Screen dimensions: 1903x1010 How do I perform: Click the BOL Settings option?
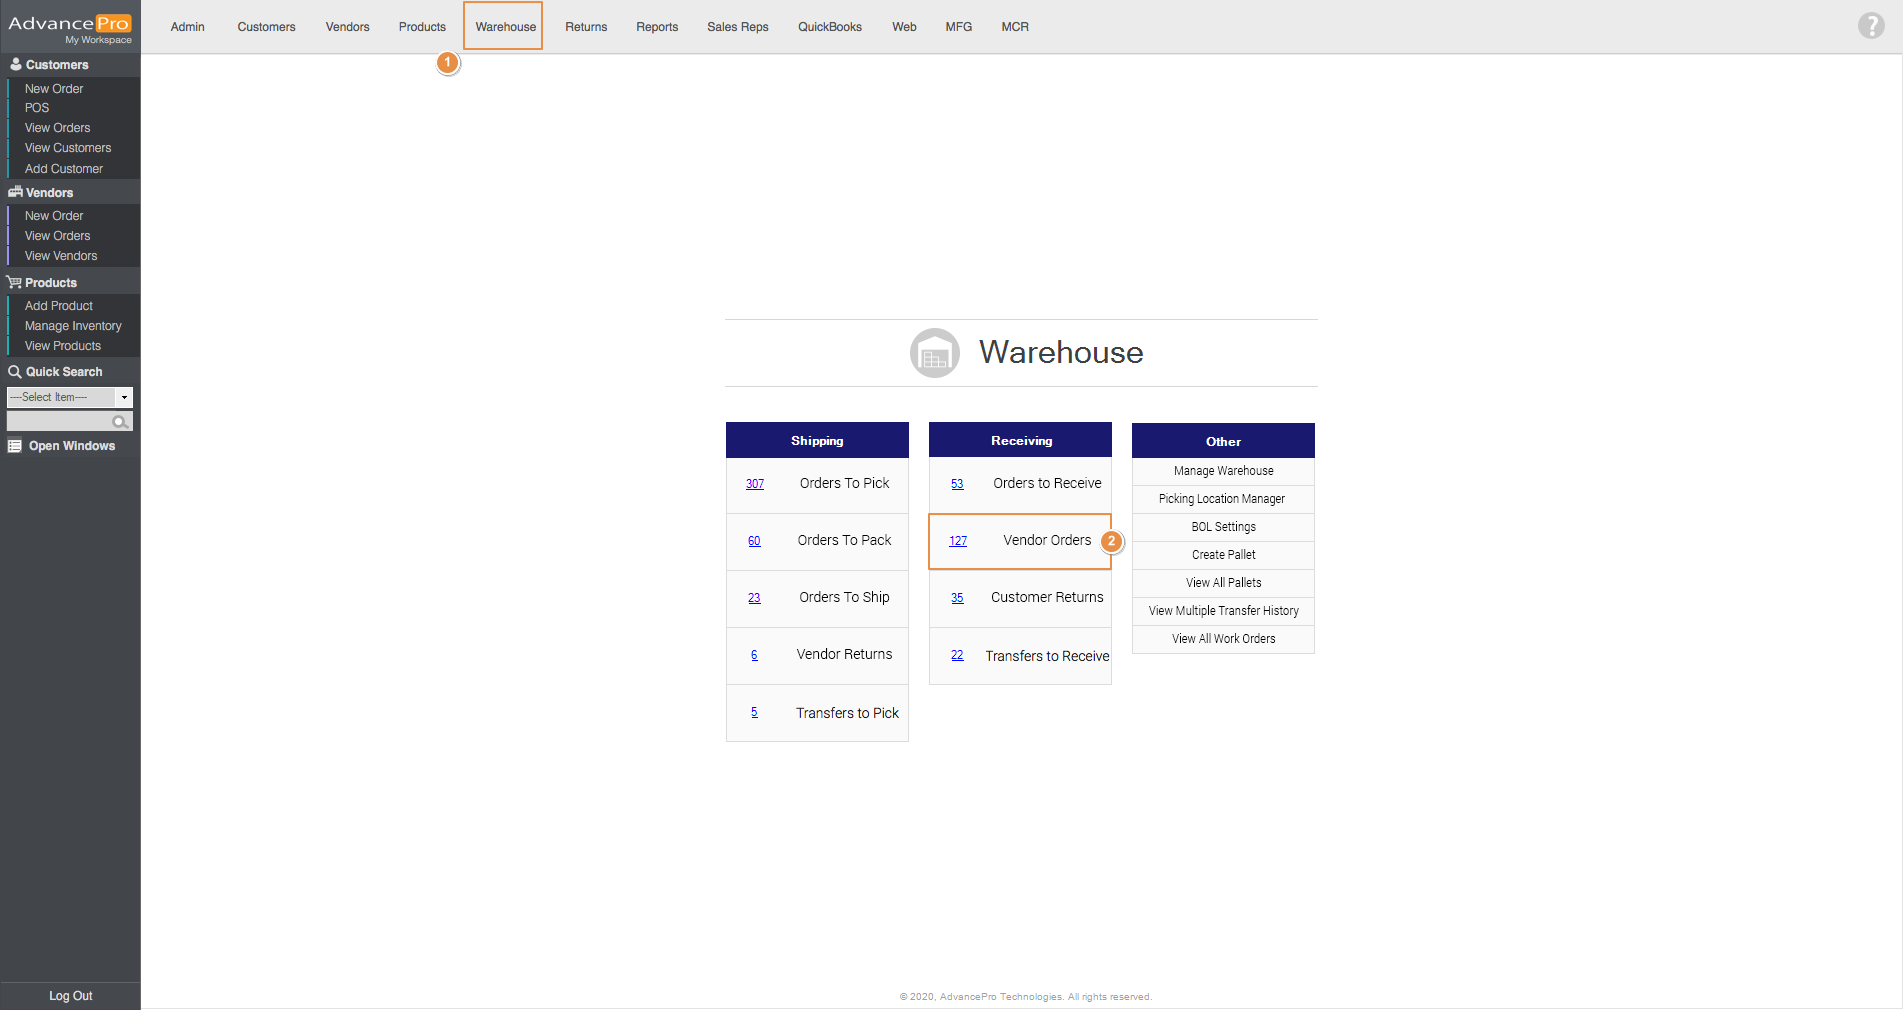(1223, 527)
